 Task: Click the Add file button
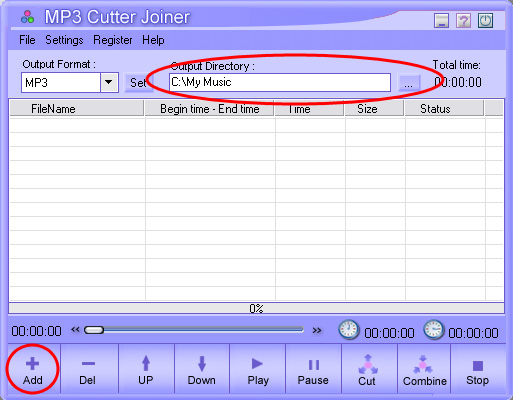point(33,369)
